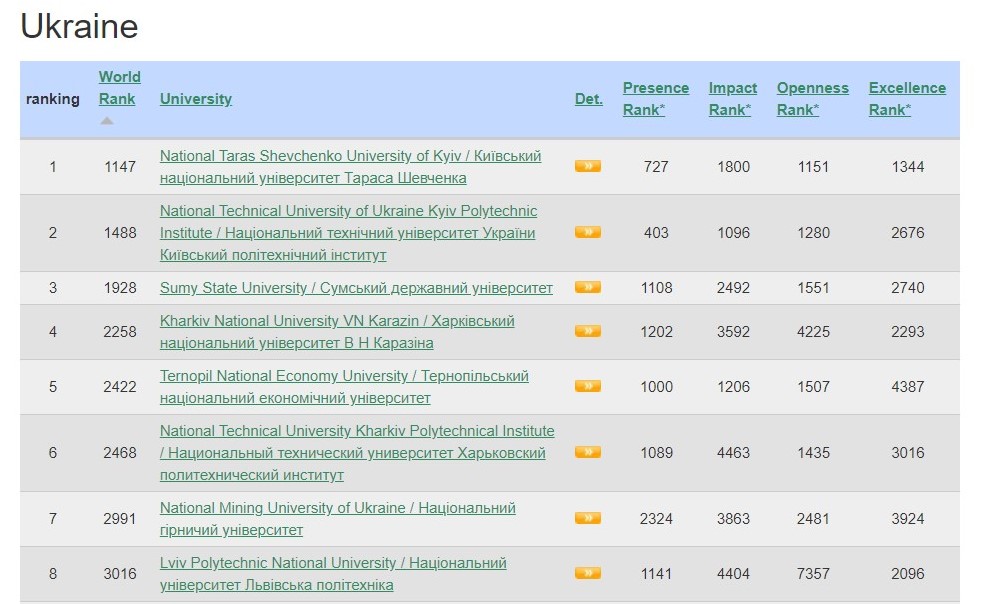
Task: Open National Taras Shevchenko University of Kyiv link
Action: coord(350,166)
